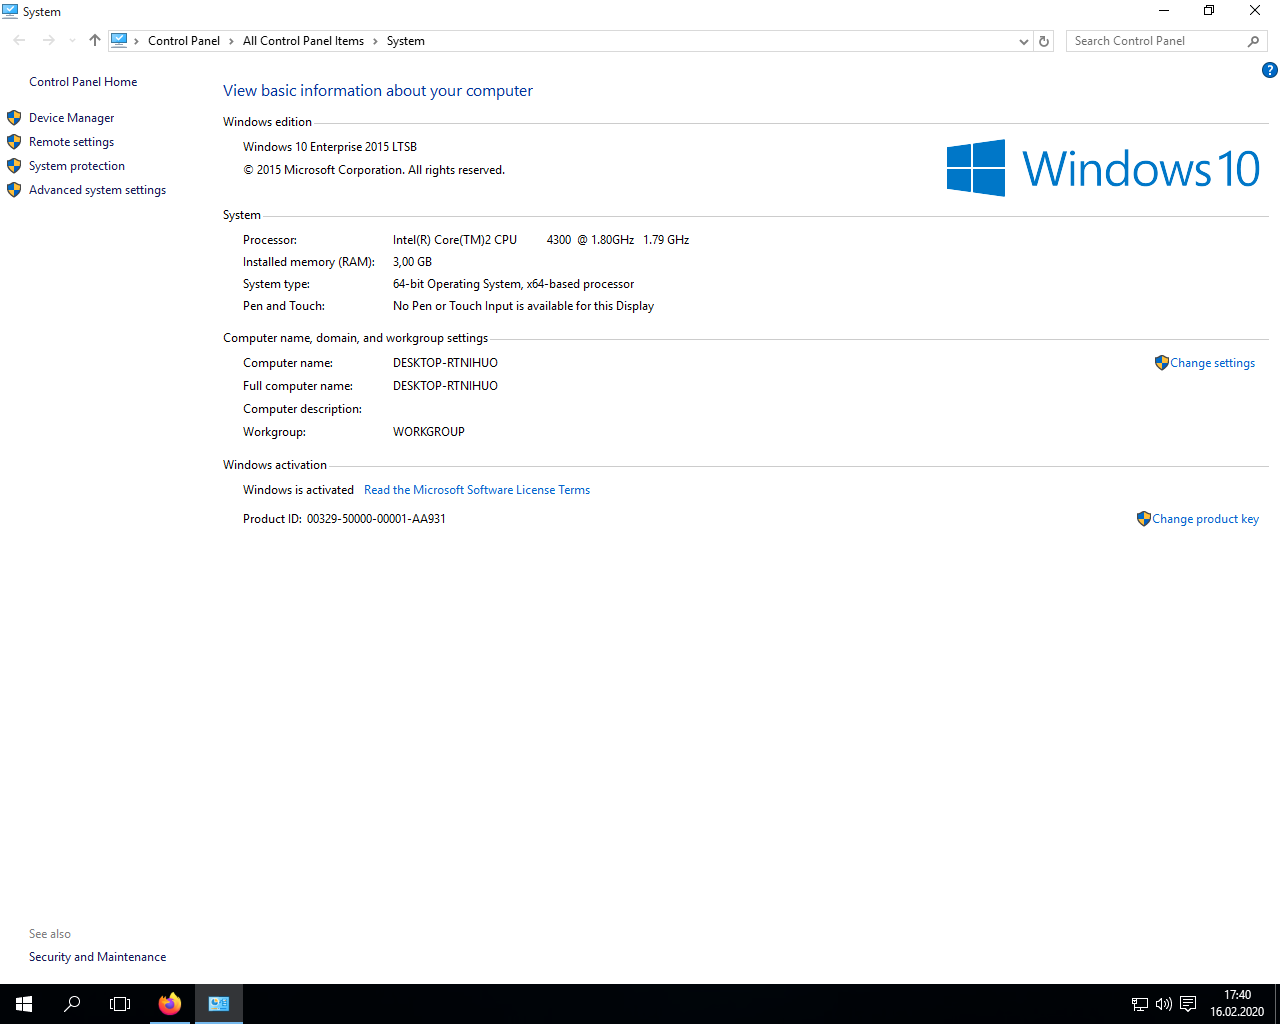Open Device Manager link
The width and height of the screenshot is (1280, 1024).
(71, 118)
